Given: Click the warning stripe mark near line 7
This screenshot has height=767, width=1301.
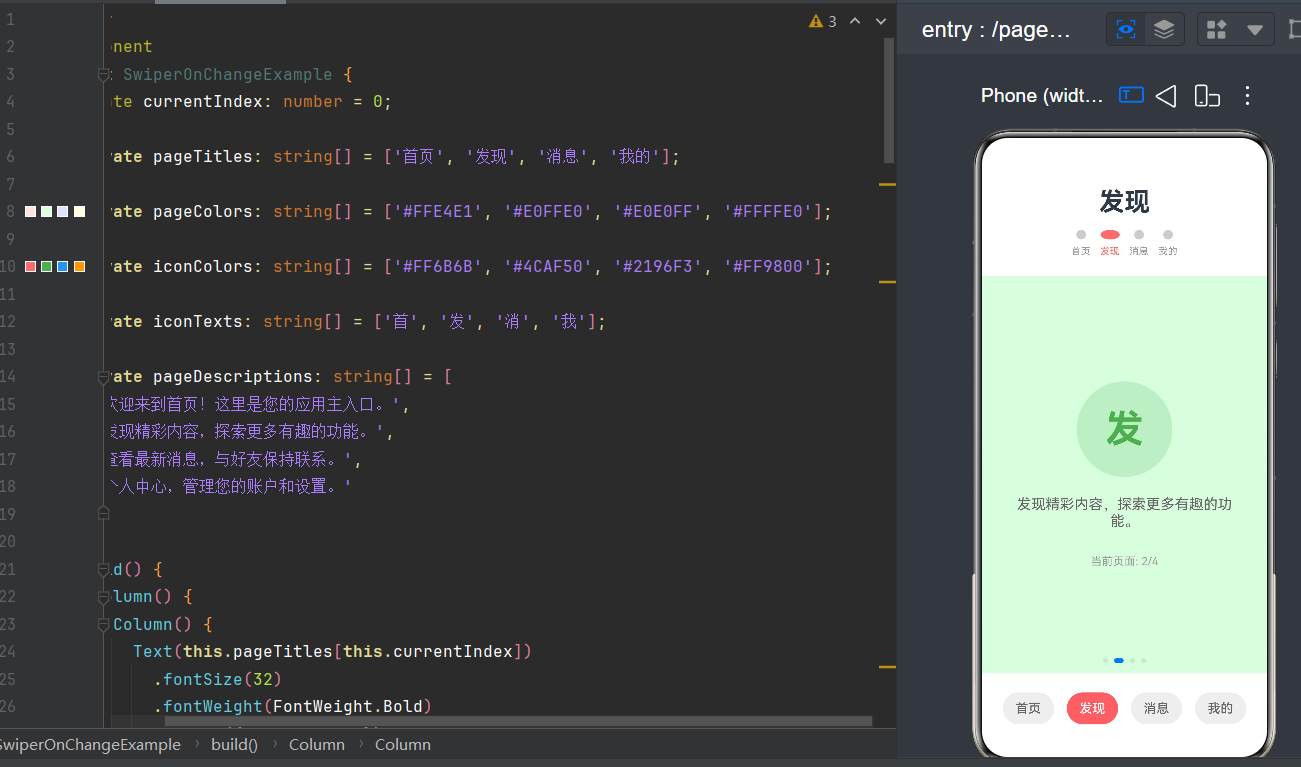Looking at the screenshot, I should (x=887, y=184).
